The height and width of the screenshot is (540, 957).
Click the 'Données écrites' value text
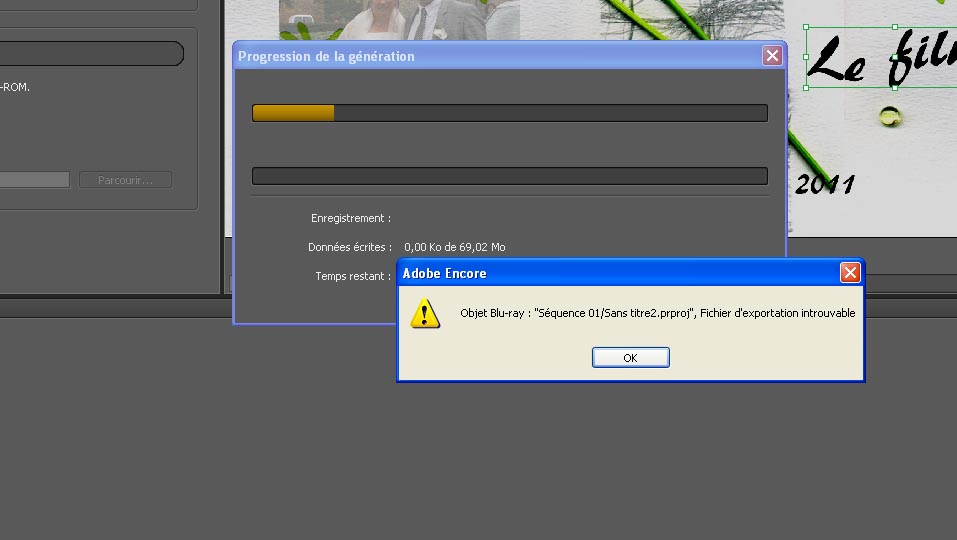455,247
